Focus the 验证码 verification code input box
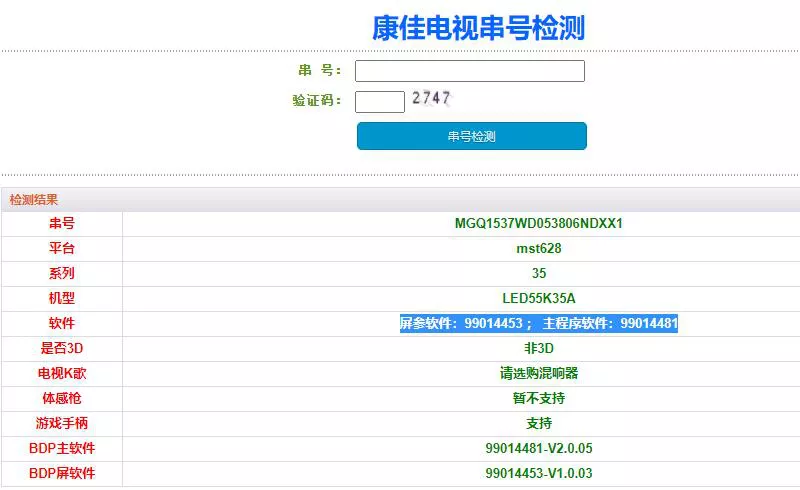800x490 pixels. tap(379, 101)
